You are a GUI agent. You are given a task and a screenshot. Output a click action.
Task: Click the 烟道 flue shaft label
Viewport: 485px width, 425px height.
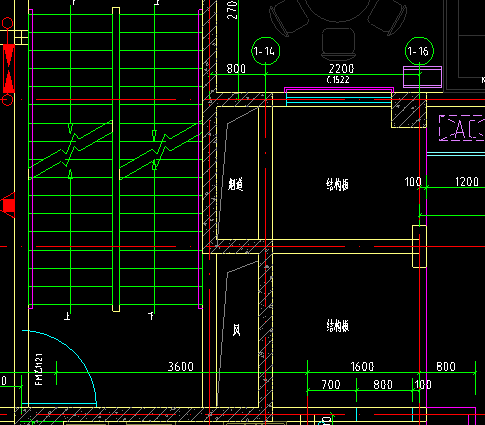[x=236, y=184]
